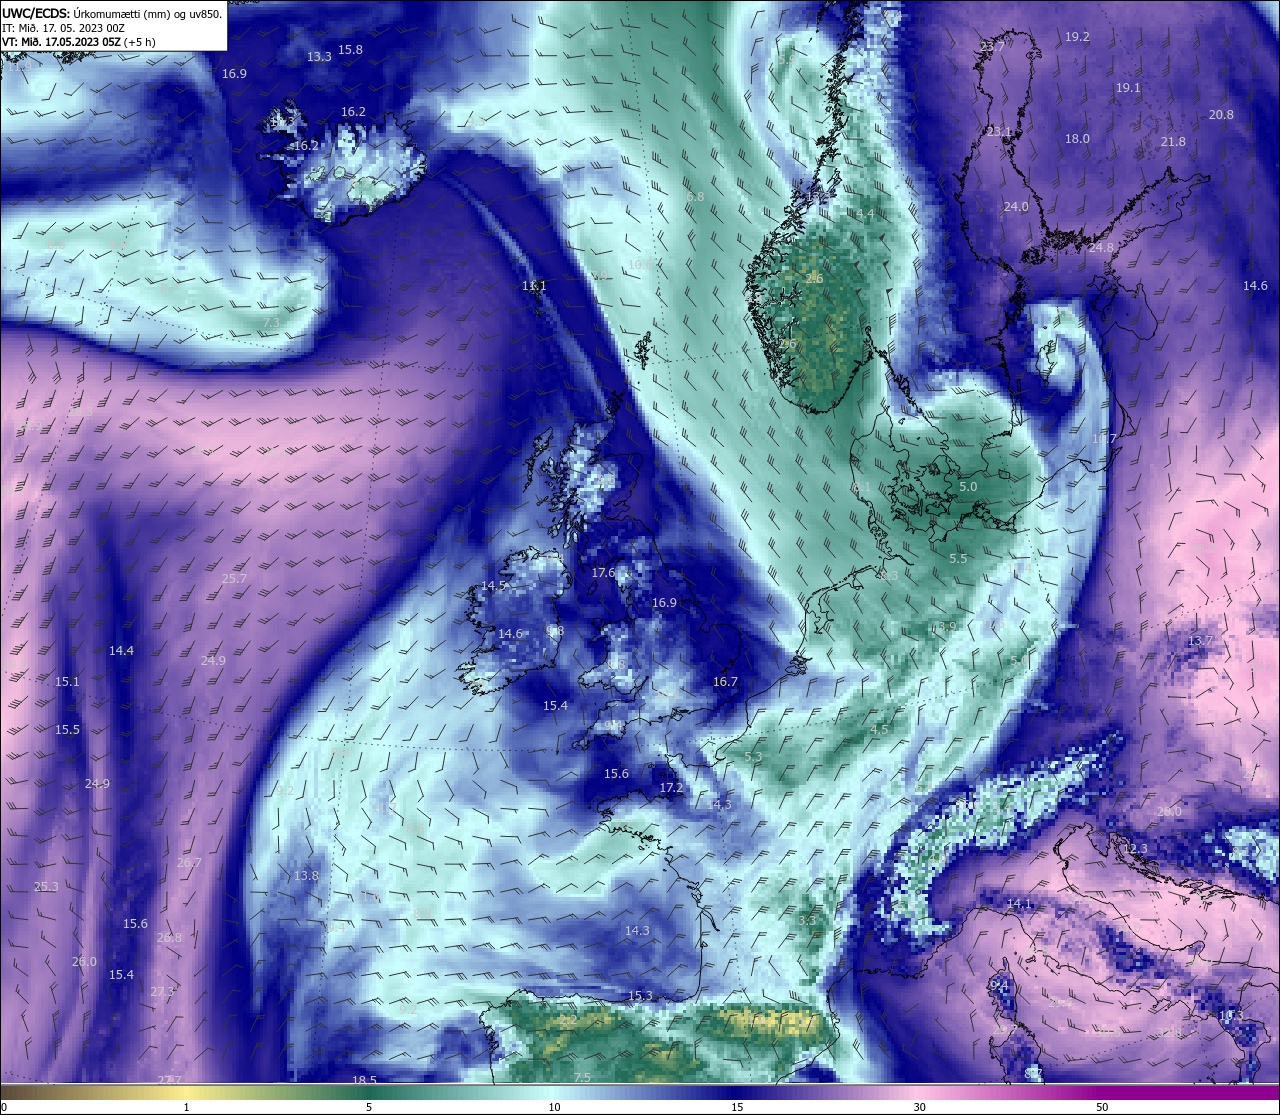
Task: Click the VT 17.05.2023 05Z (+5 h) line
Action: click(78, 42)
